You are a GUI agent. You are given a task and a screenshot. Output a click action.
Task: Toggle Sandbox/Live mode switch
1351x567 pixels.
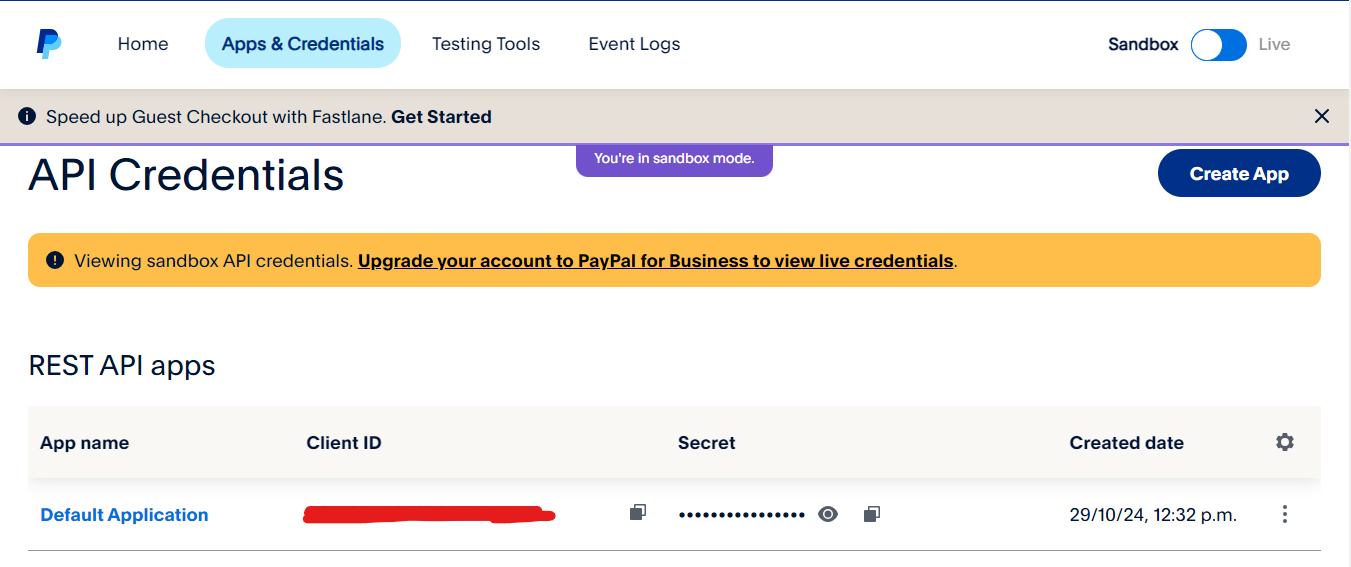[1218, 44]
